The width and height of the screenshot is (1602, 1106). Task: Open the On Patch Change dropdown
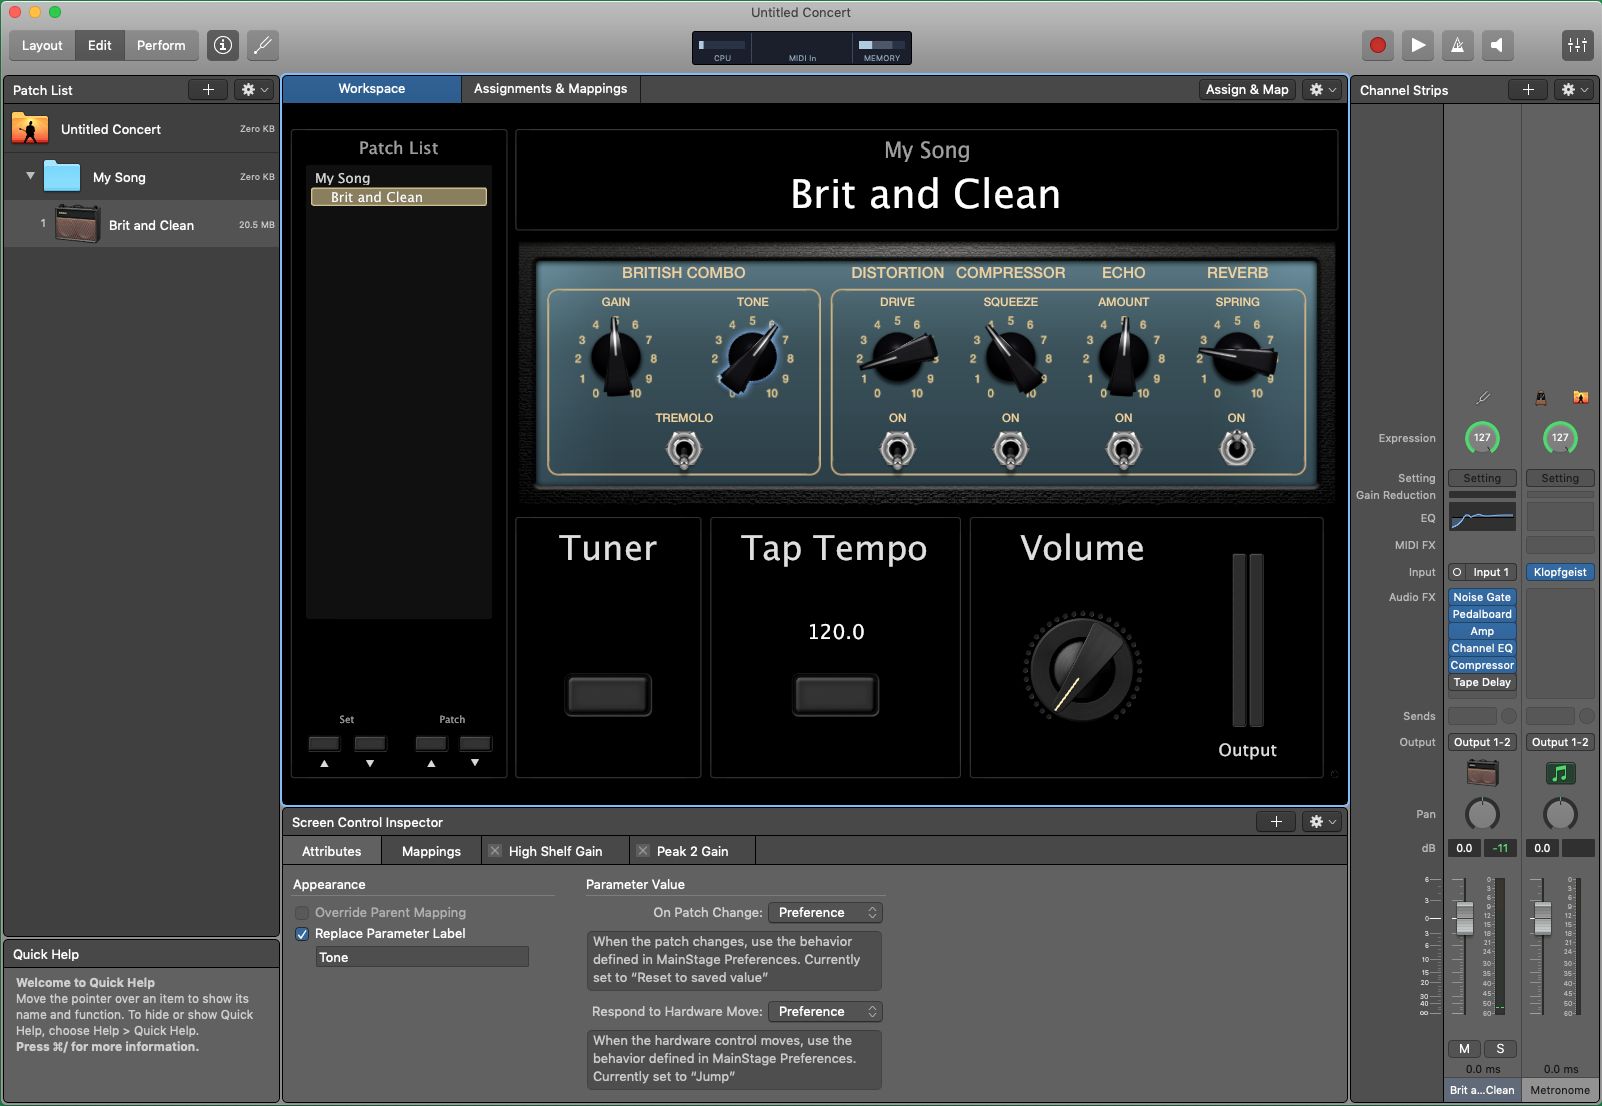point(825,913)
